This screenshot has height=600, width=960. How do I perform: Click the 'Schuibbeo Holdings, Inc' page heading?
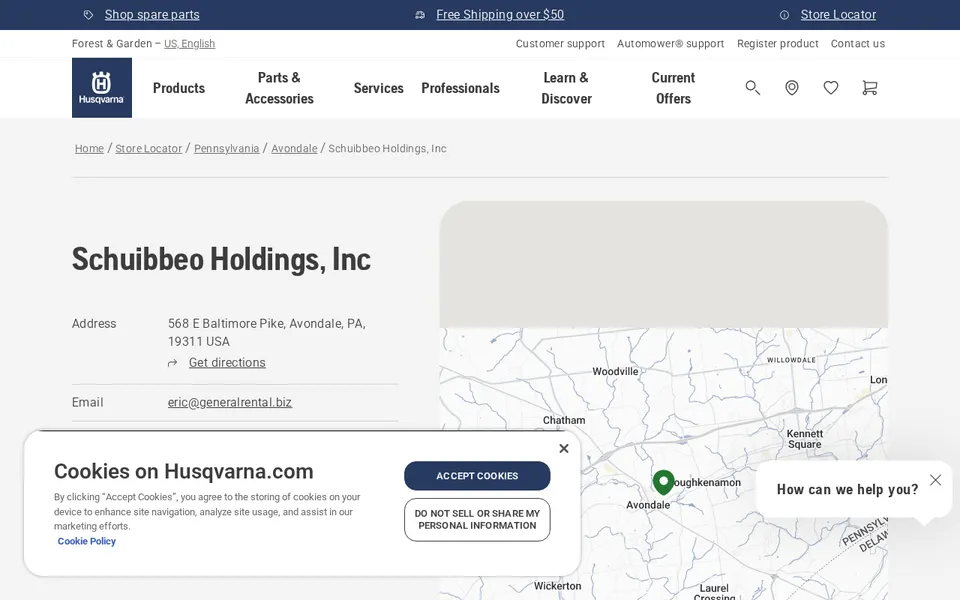pos(221,259)
